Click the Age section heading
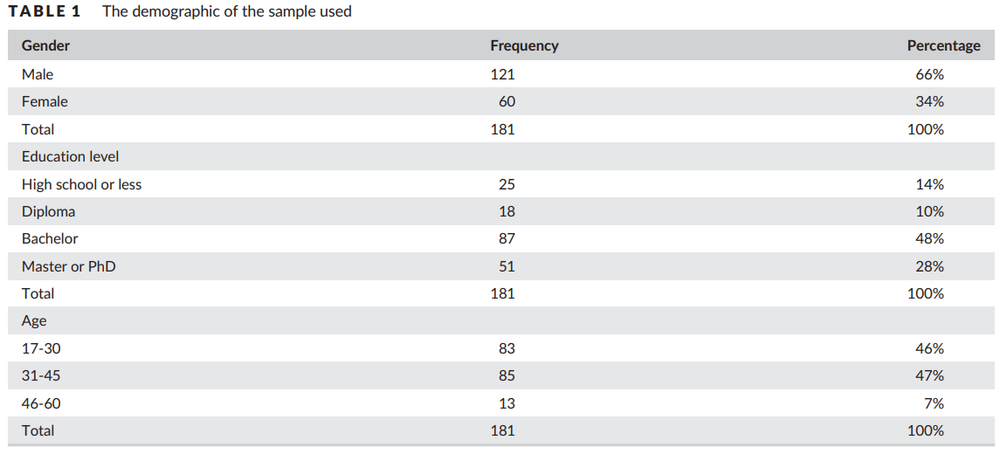Screen dimensions: 1000x454 (x=34, y=321)
